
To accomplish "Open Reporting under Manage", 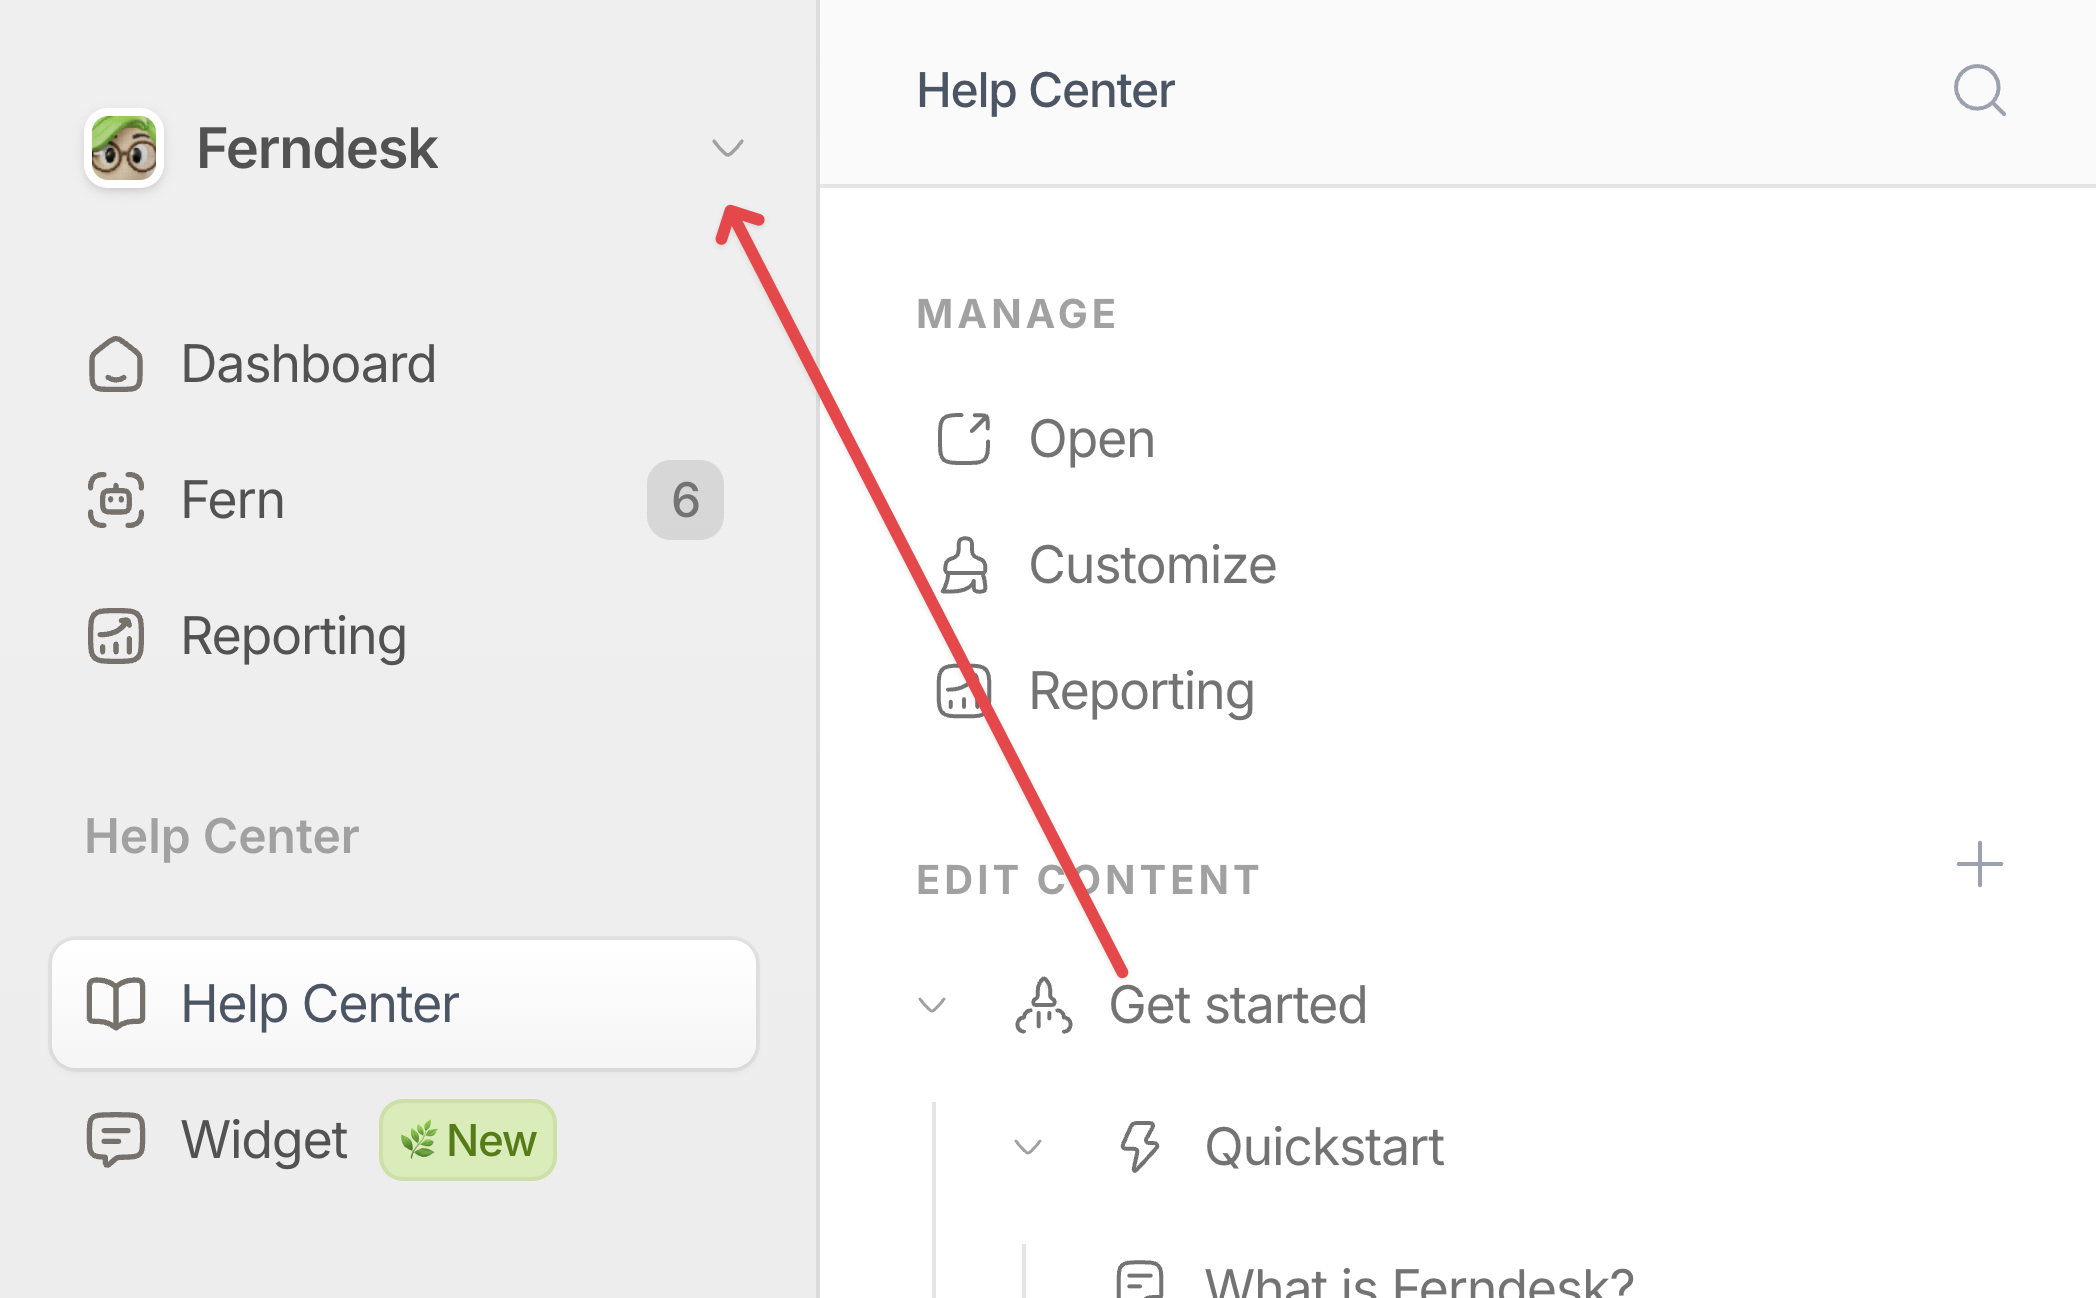I will click(x=1140, y=691).
